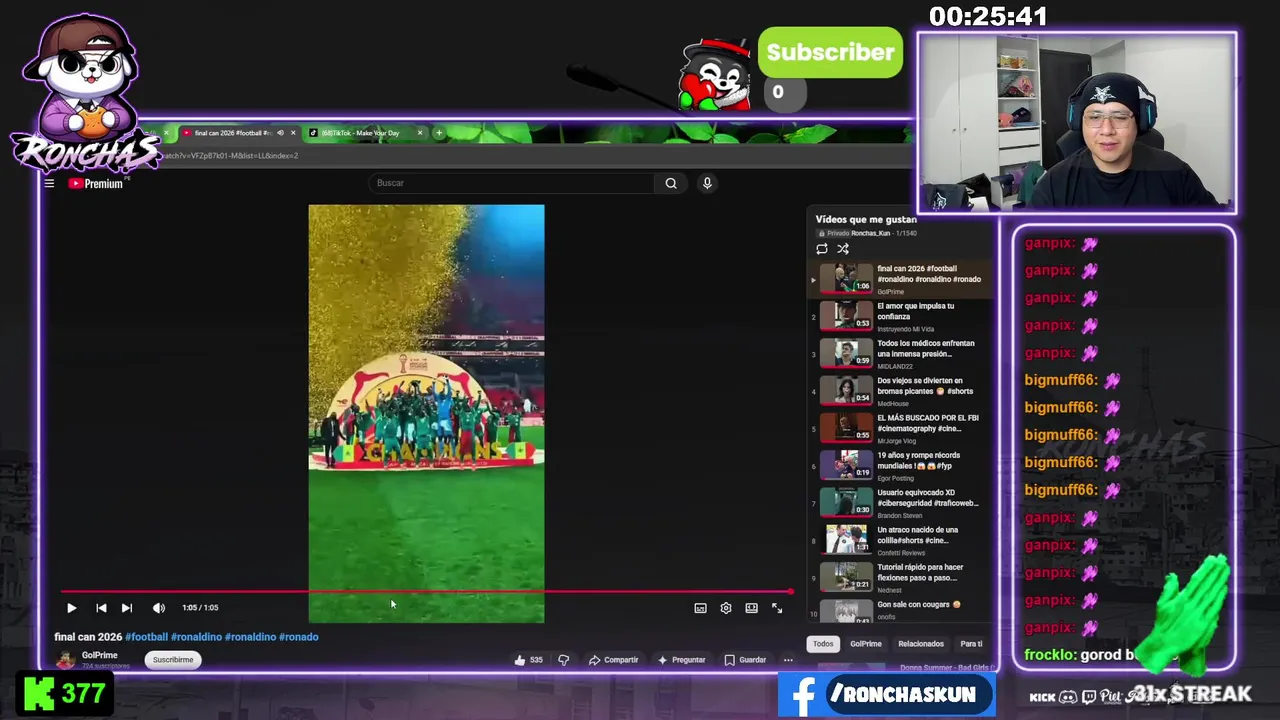The image size is (1280, 720).
Task: Open the player settings gear
Action: point(726,608)
